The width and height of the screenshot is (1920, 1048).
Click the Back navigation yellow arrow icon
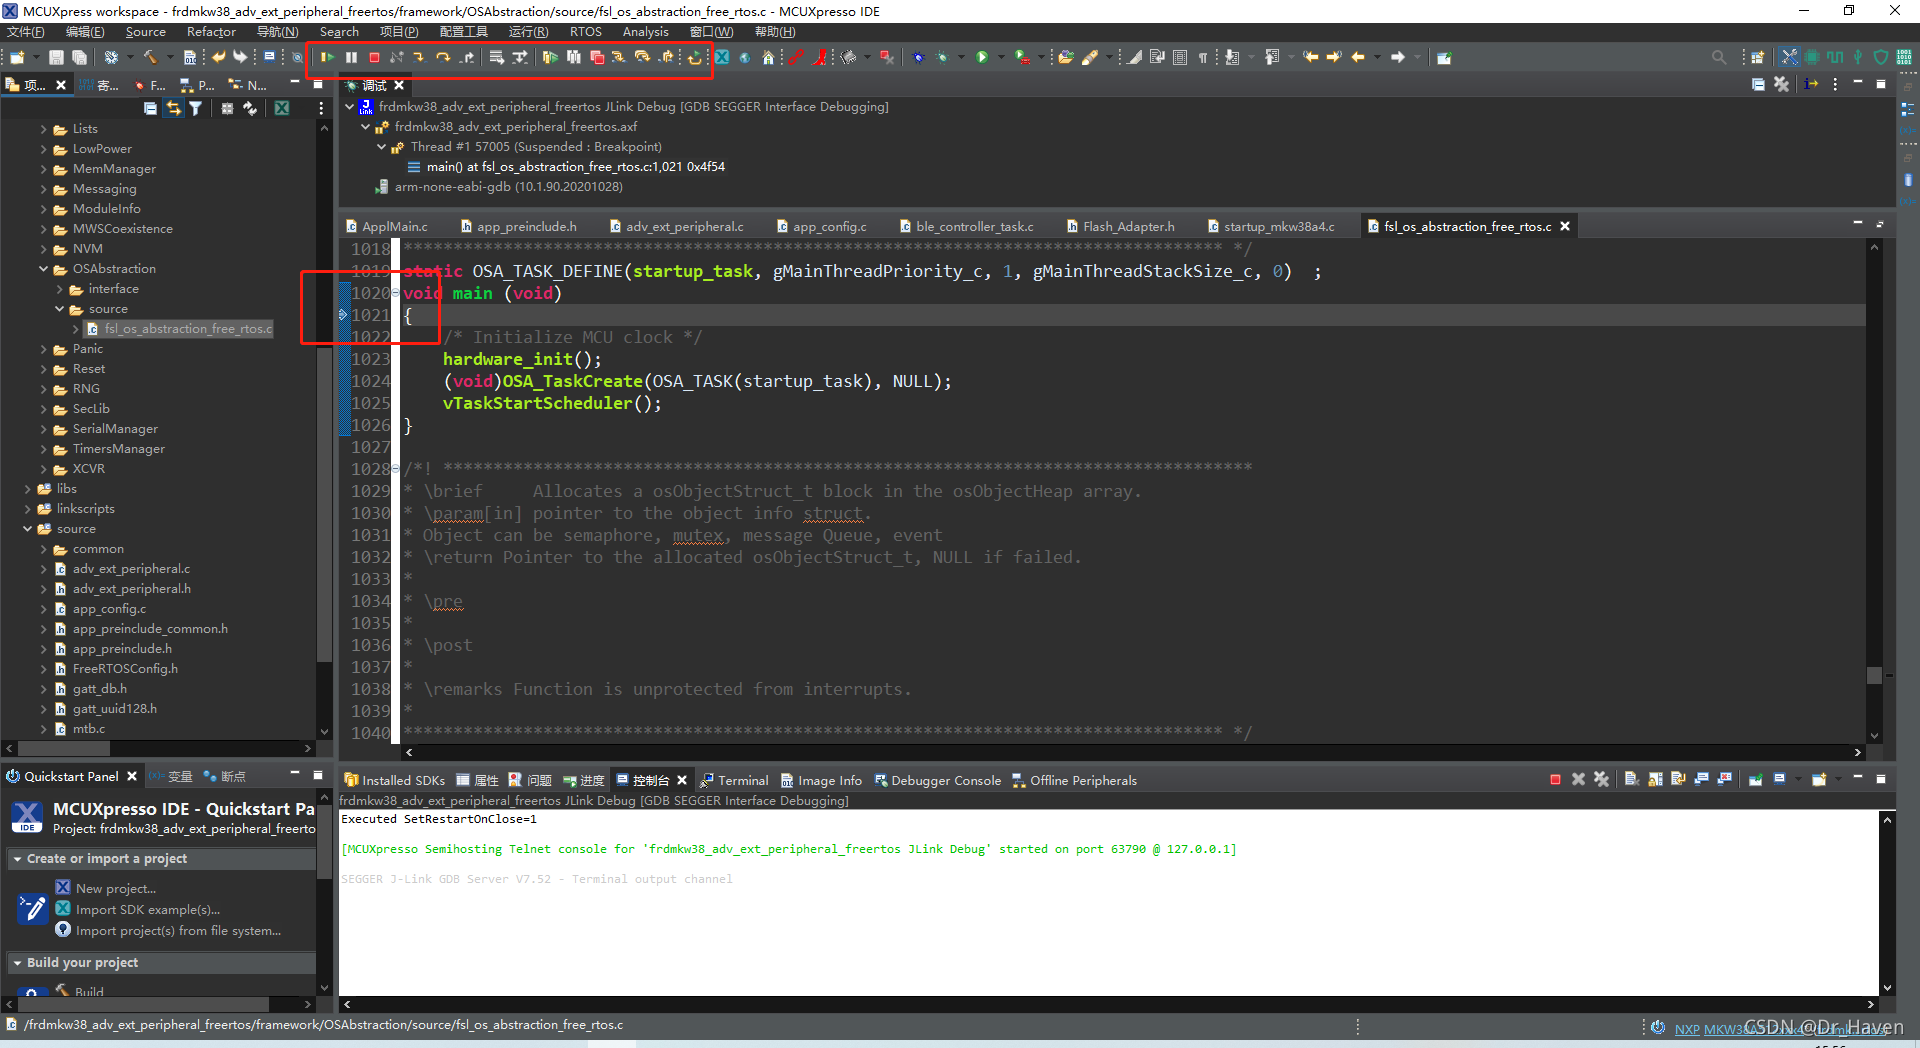point(1358,57)
